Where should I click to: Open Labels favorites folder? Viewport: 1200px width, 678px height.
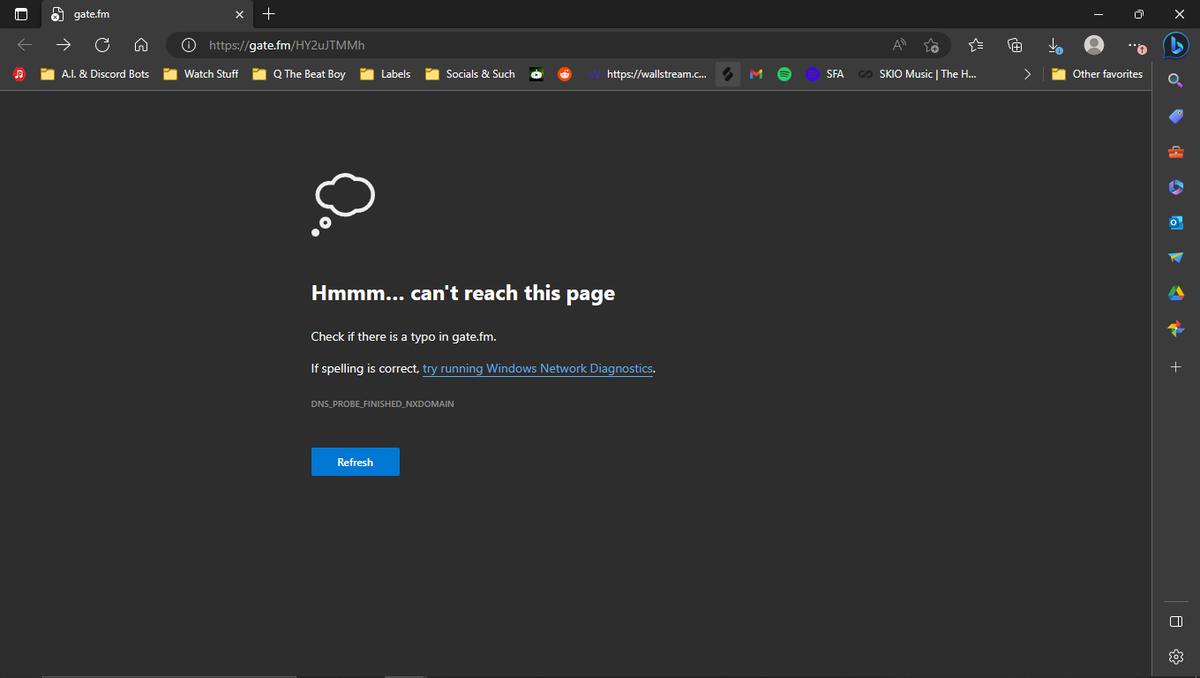click(x=385, y=74)
